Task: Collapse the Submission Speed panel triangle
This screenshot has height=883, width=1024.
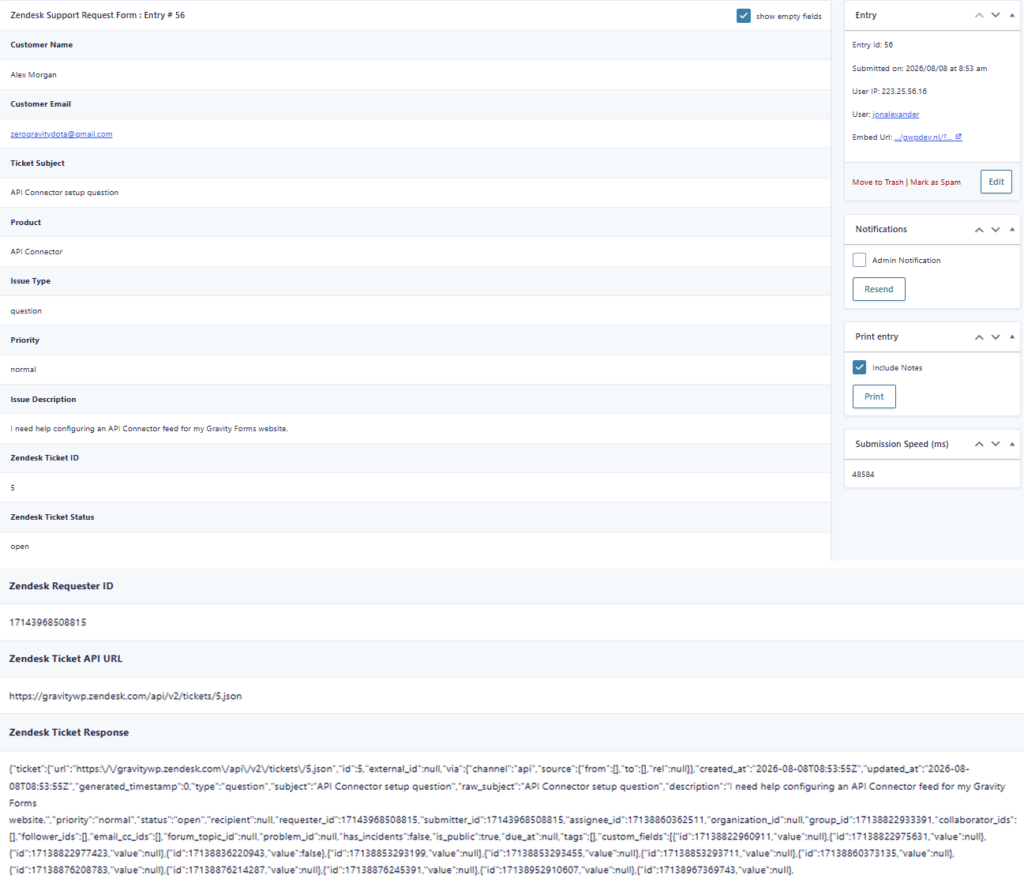Action: point(1012,444)
